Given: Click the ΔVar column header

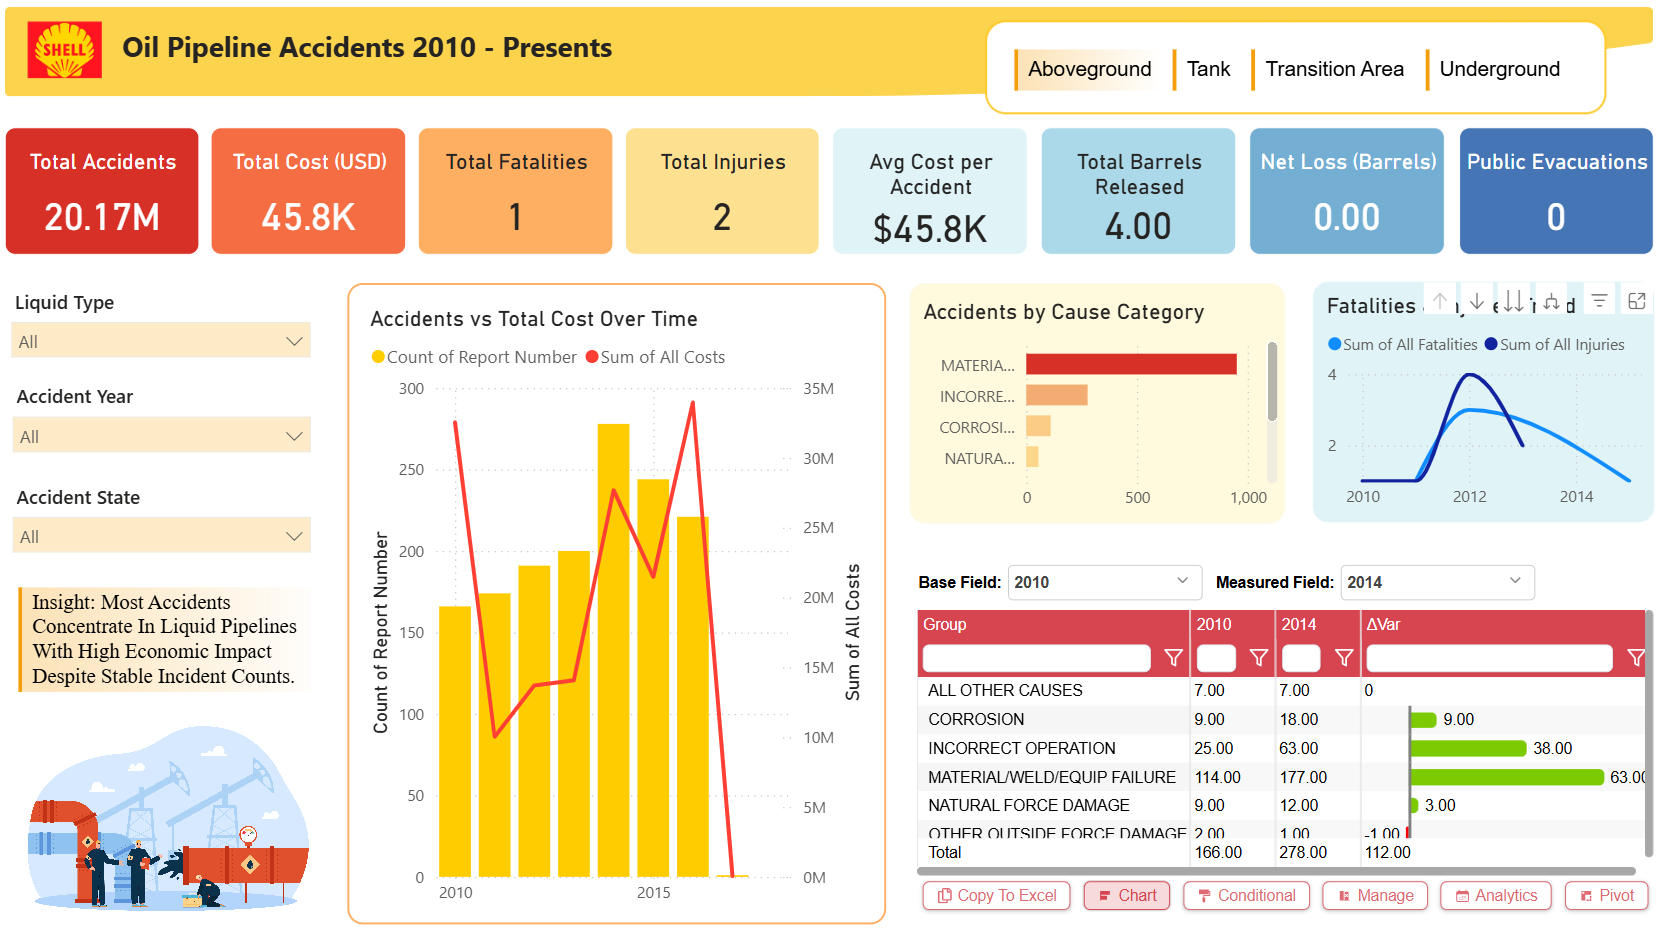Looking at the screenshot, I should (x=1503, y=624).
